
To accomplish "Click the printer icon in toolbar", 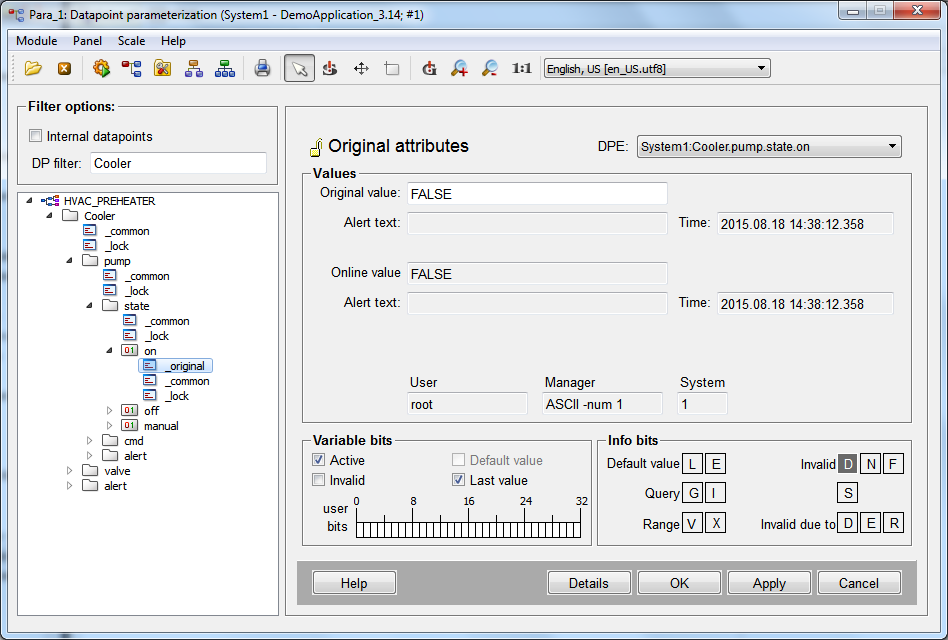I will 262,69.
